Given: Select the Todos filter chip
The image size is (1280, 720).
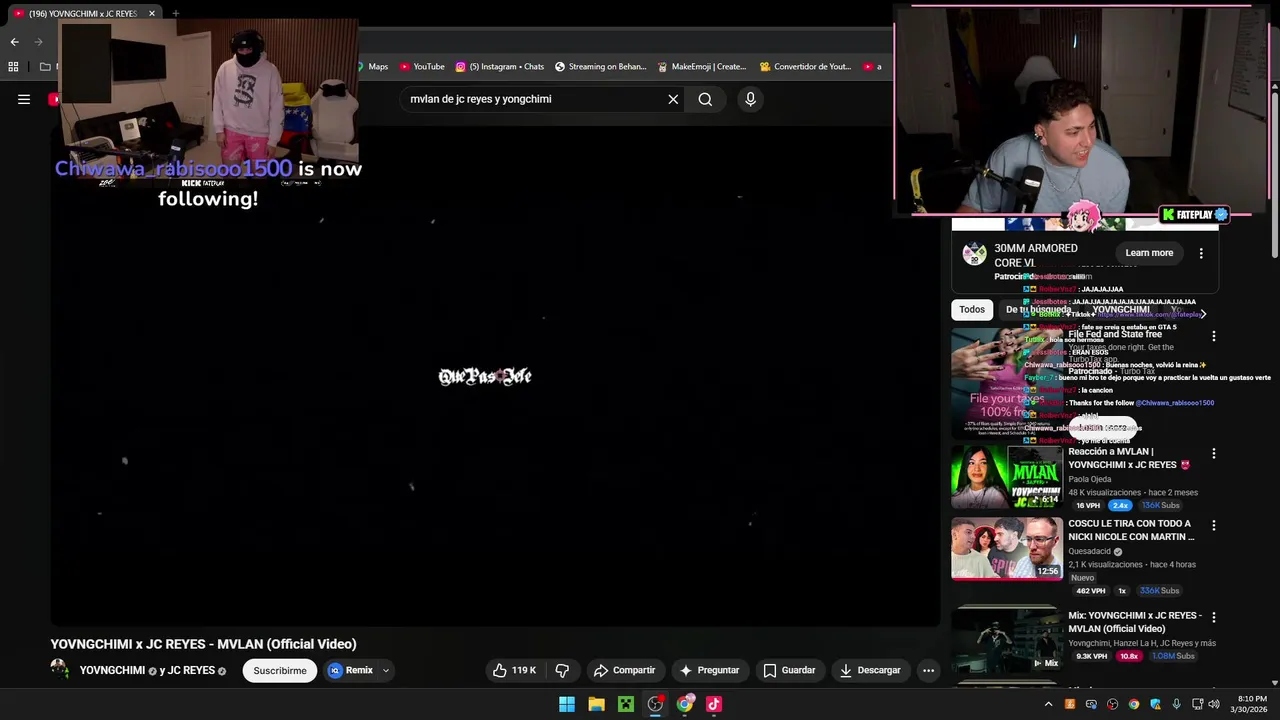Looking at the screenshot, I should [x=972, y=309].
